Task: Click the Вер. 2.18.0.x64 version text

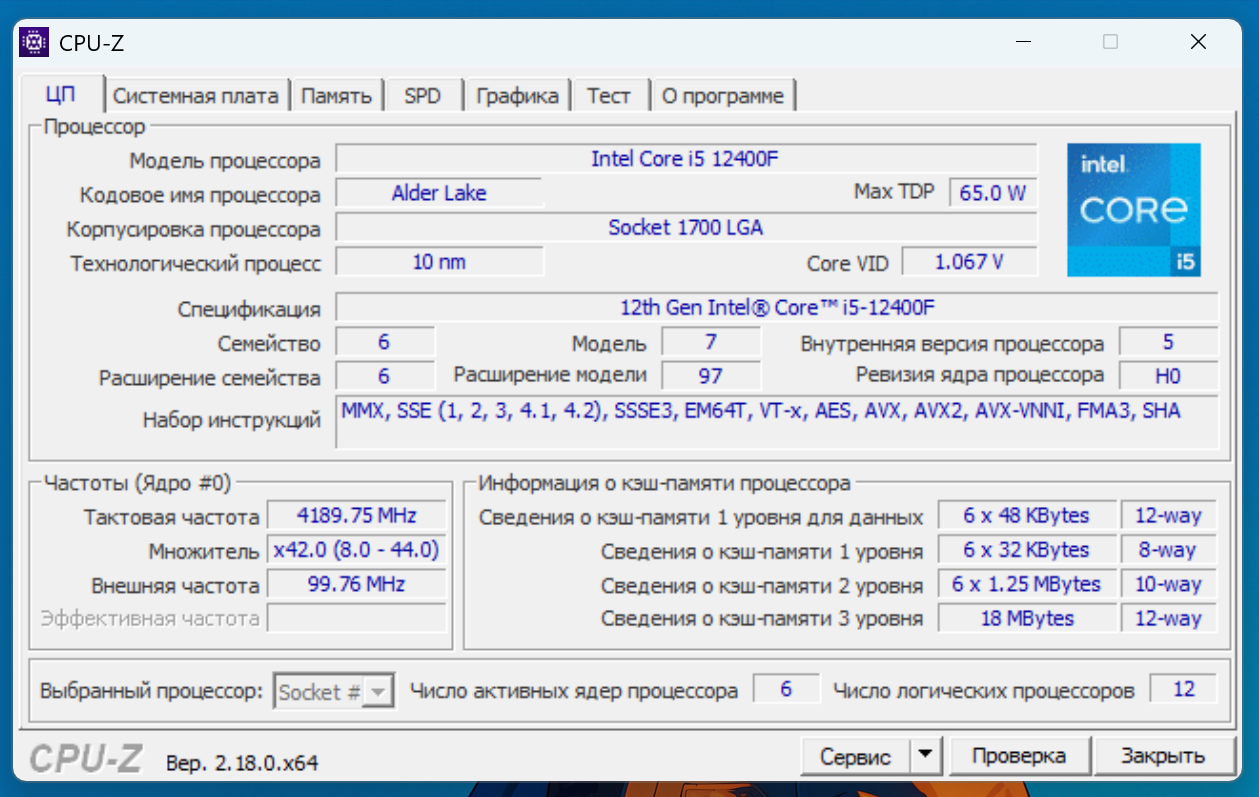Action: click(241, 763)
